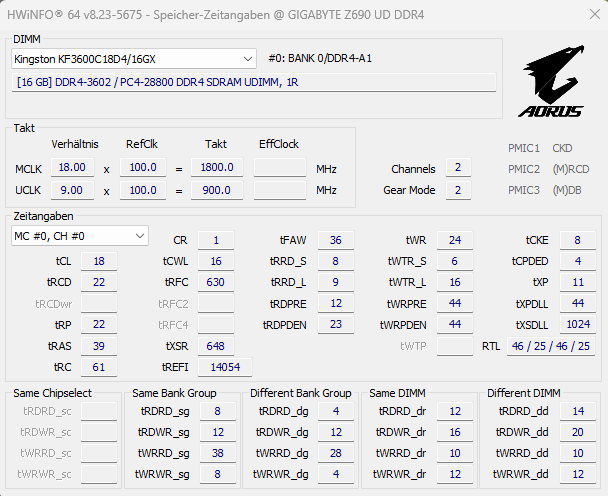The width and height of the screenshot is (608, 496).
Task: Click the CR value 1
Action: tap(216, 240)
